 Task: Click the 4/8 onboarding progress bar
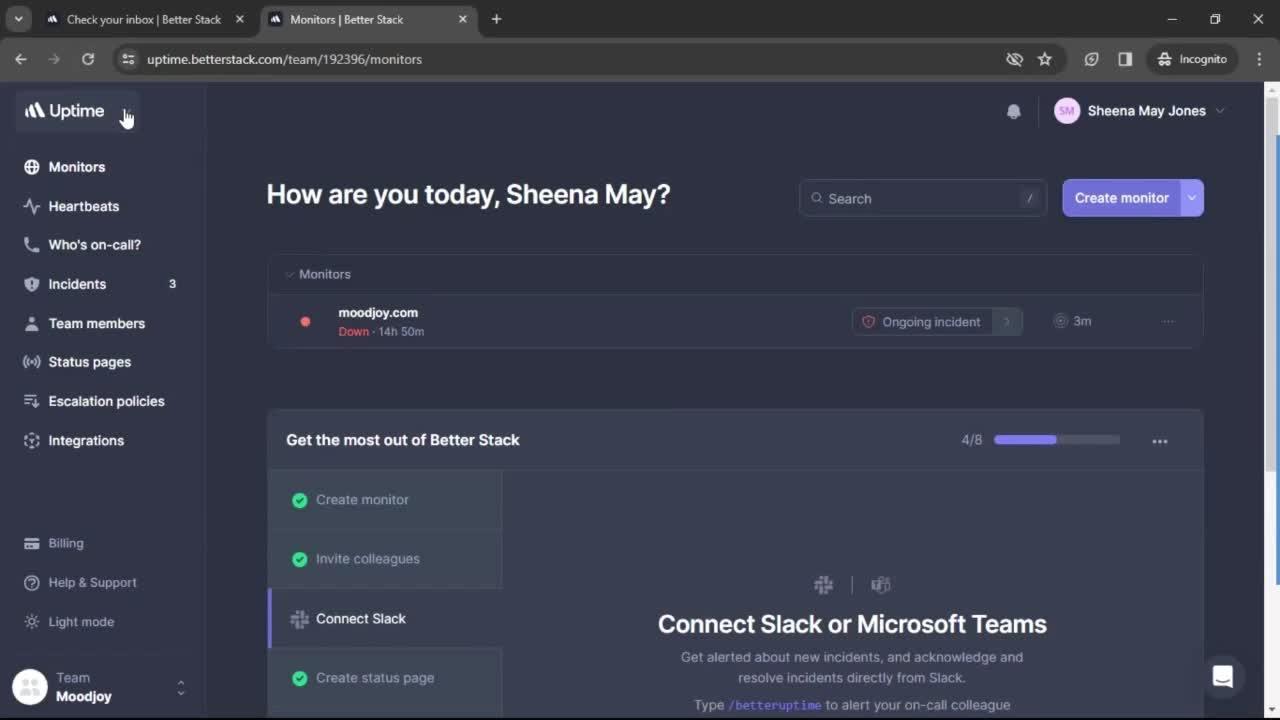tap(1057, 440)
